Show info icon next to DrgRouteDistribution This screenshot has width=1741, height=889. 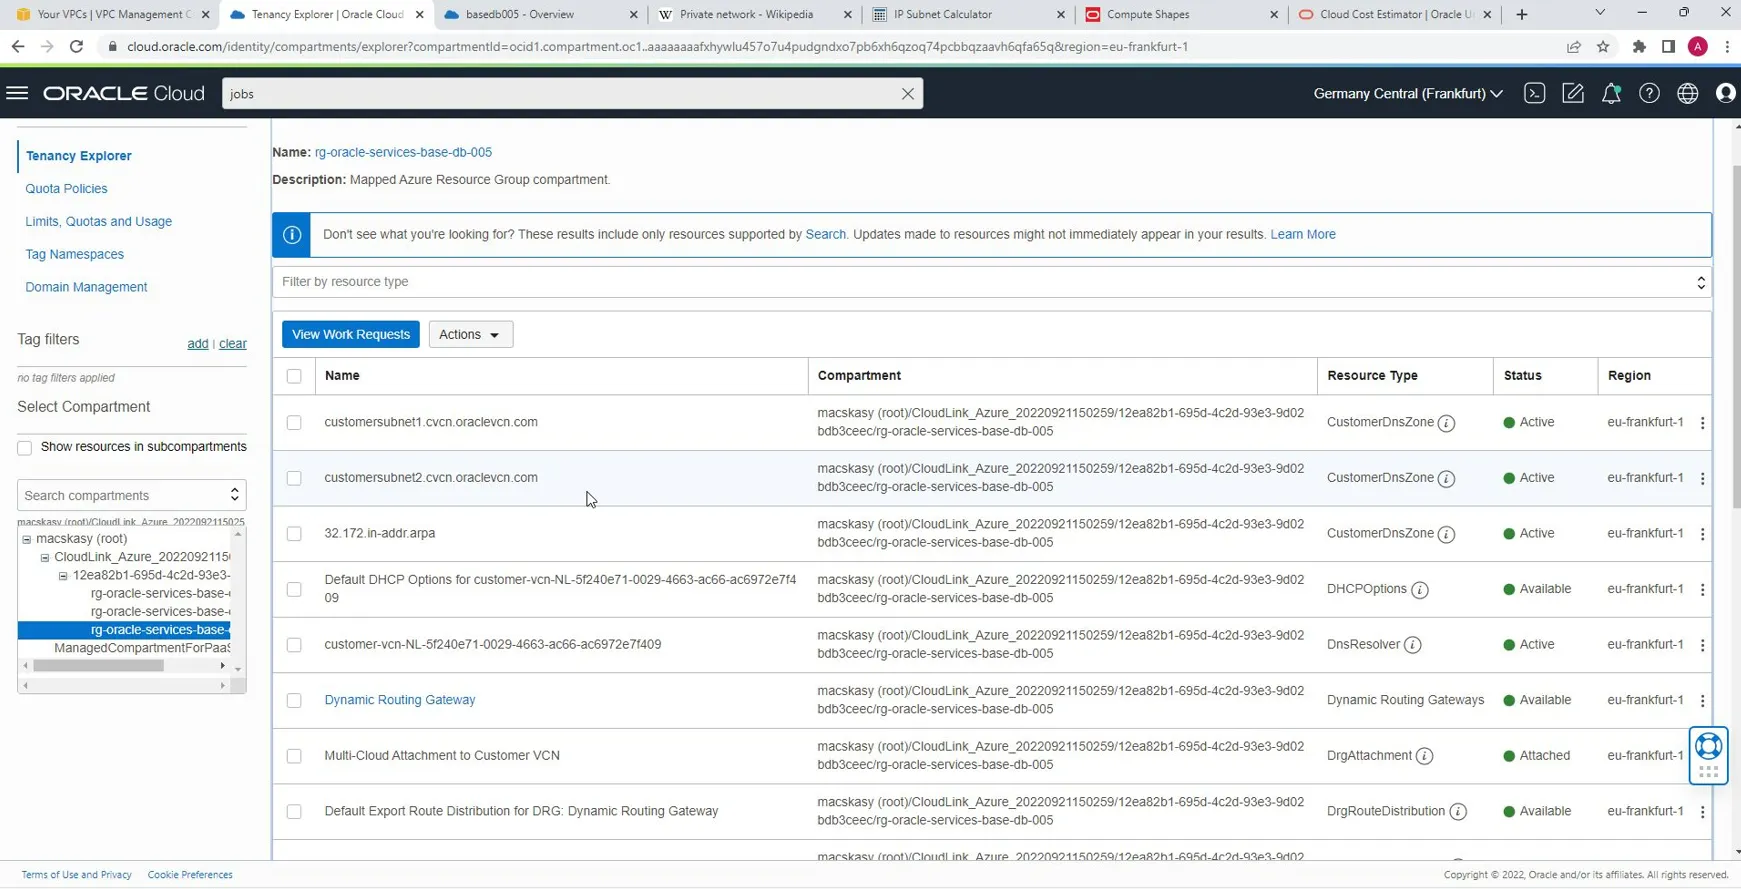pyautogui.click(x=1458, y=812)
